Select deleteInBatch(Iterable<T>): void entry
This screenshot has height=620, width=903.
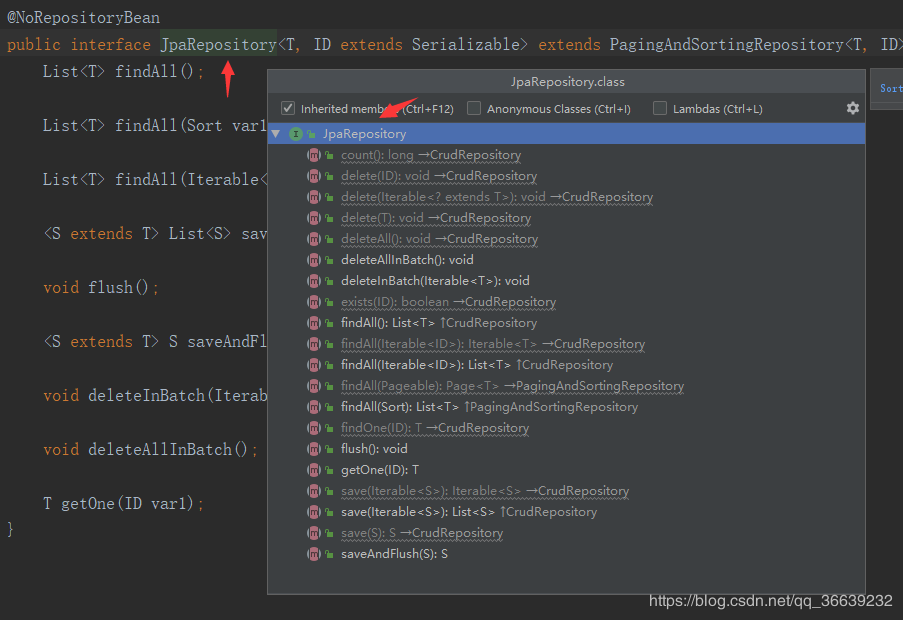point(435,281)
